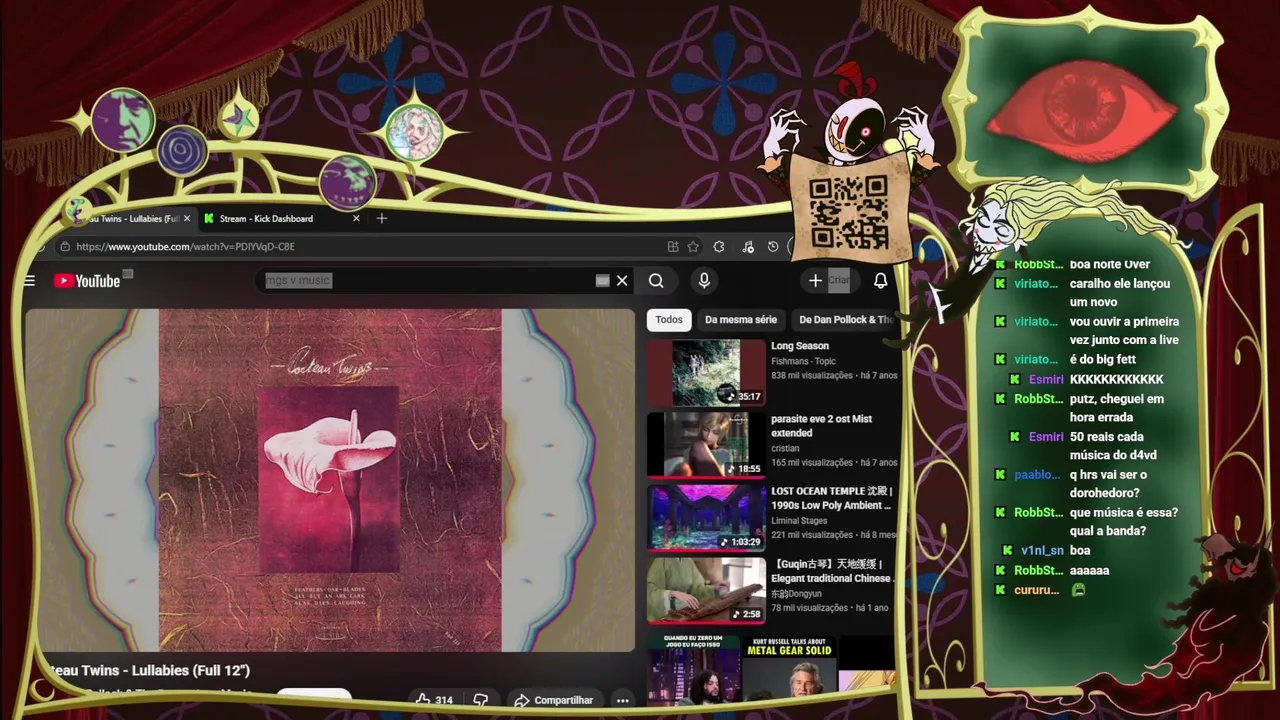Click chat username paablo...
This screenshot has height=720, width=1280.
[1037, 475]
